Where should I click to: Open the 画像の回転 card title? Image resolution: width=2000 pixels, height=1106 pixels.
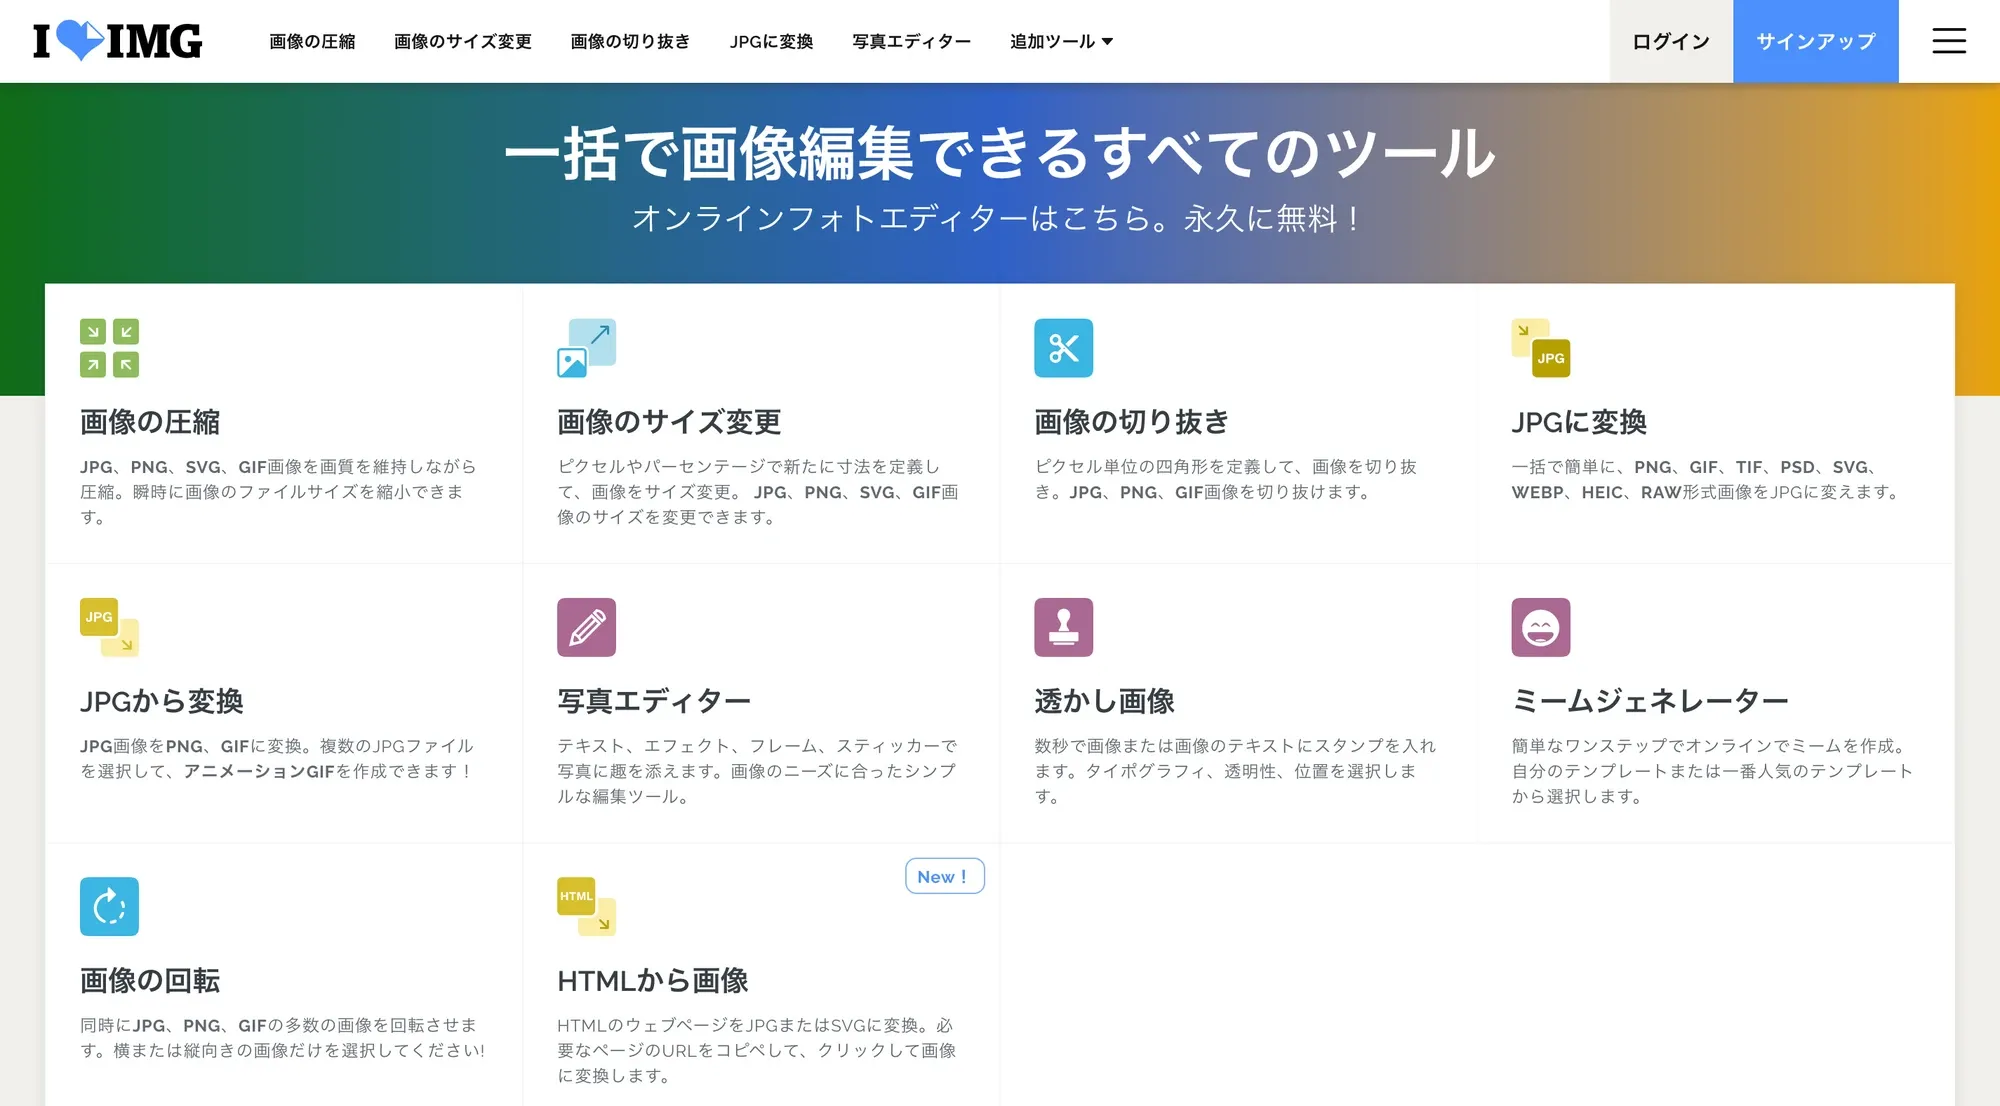click(150, 980)
